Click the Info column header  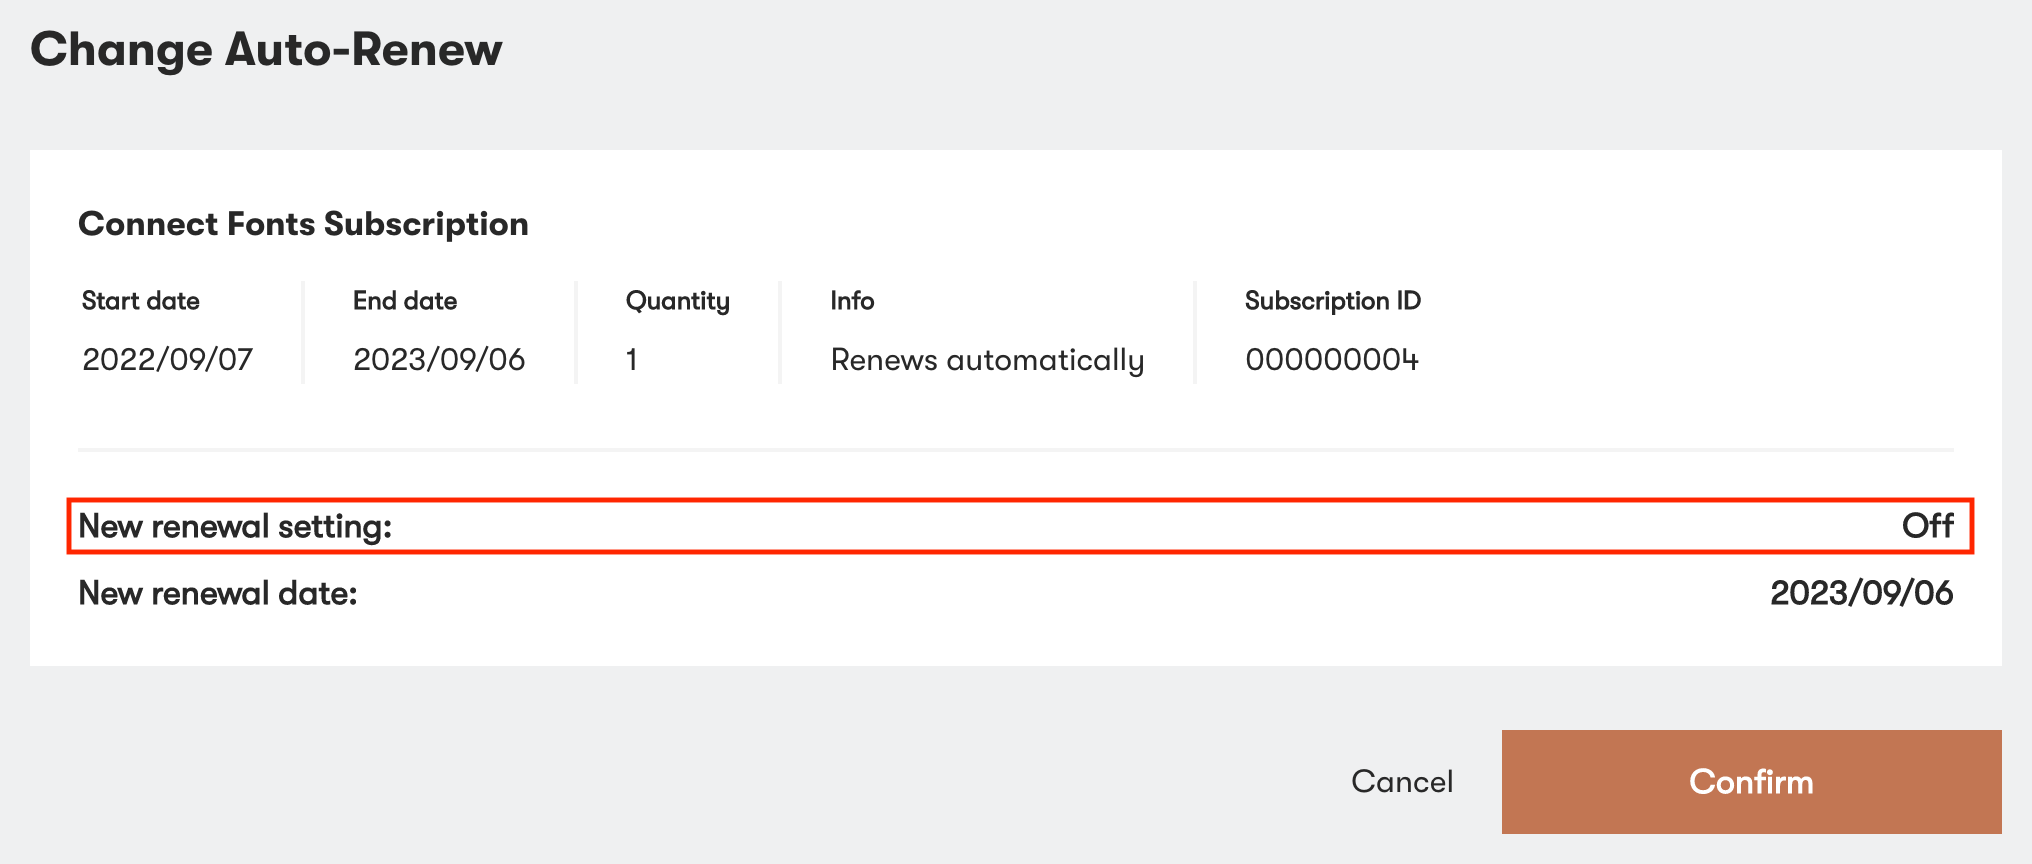pyautogui.click(x=852, y=300)
